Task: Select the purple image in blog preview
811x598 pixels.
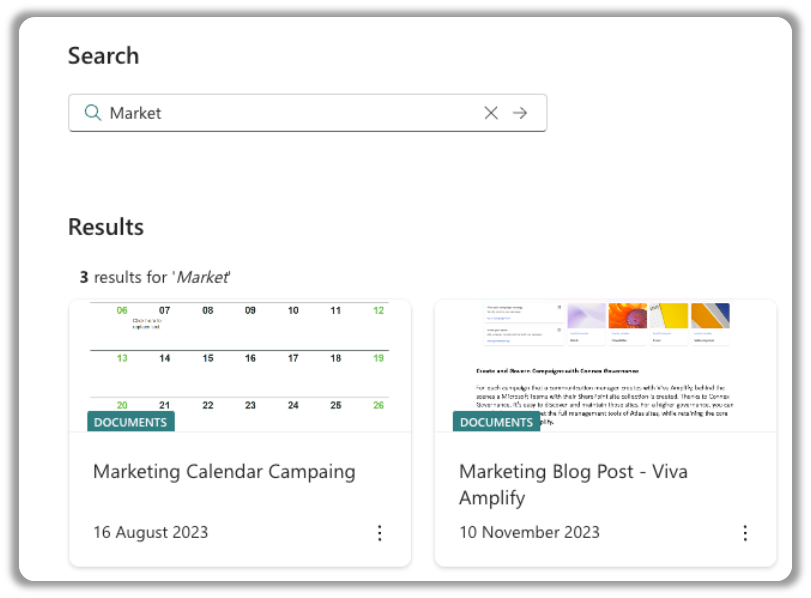Action: click(x=587, y=316)
